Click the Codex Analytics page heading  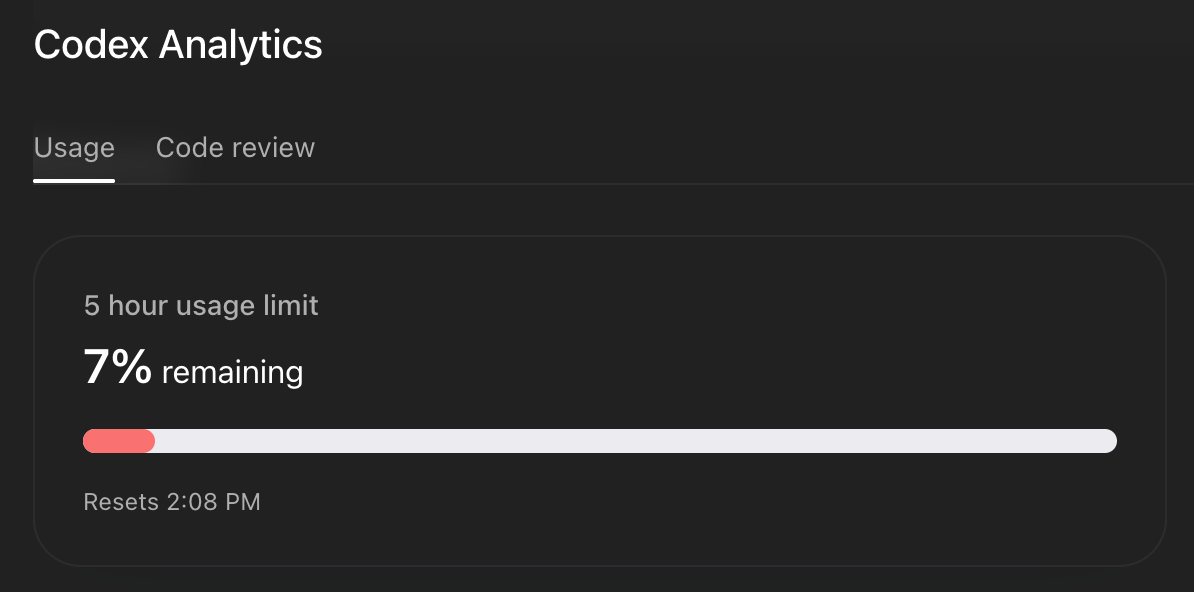click(178, 45)
